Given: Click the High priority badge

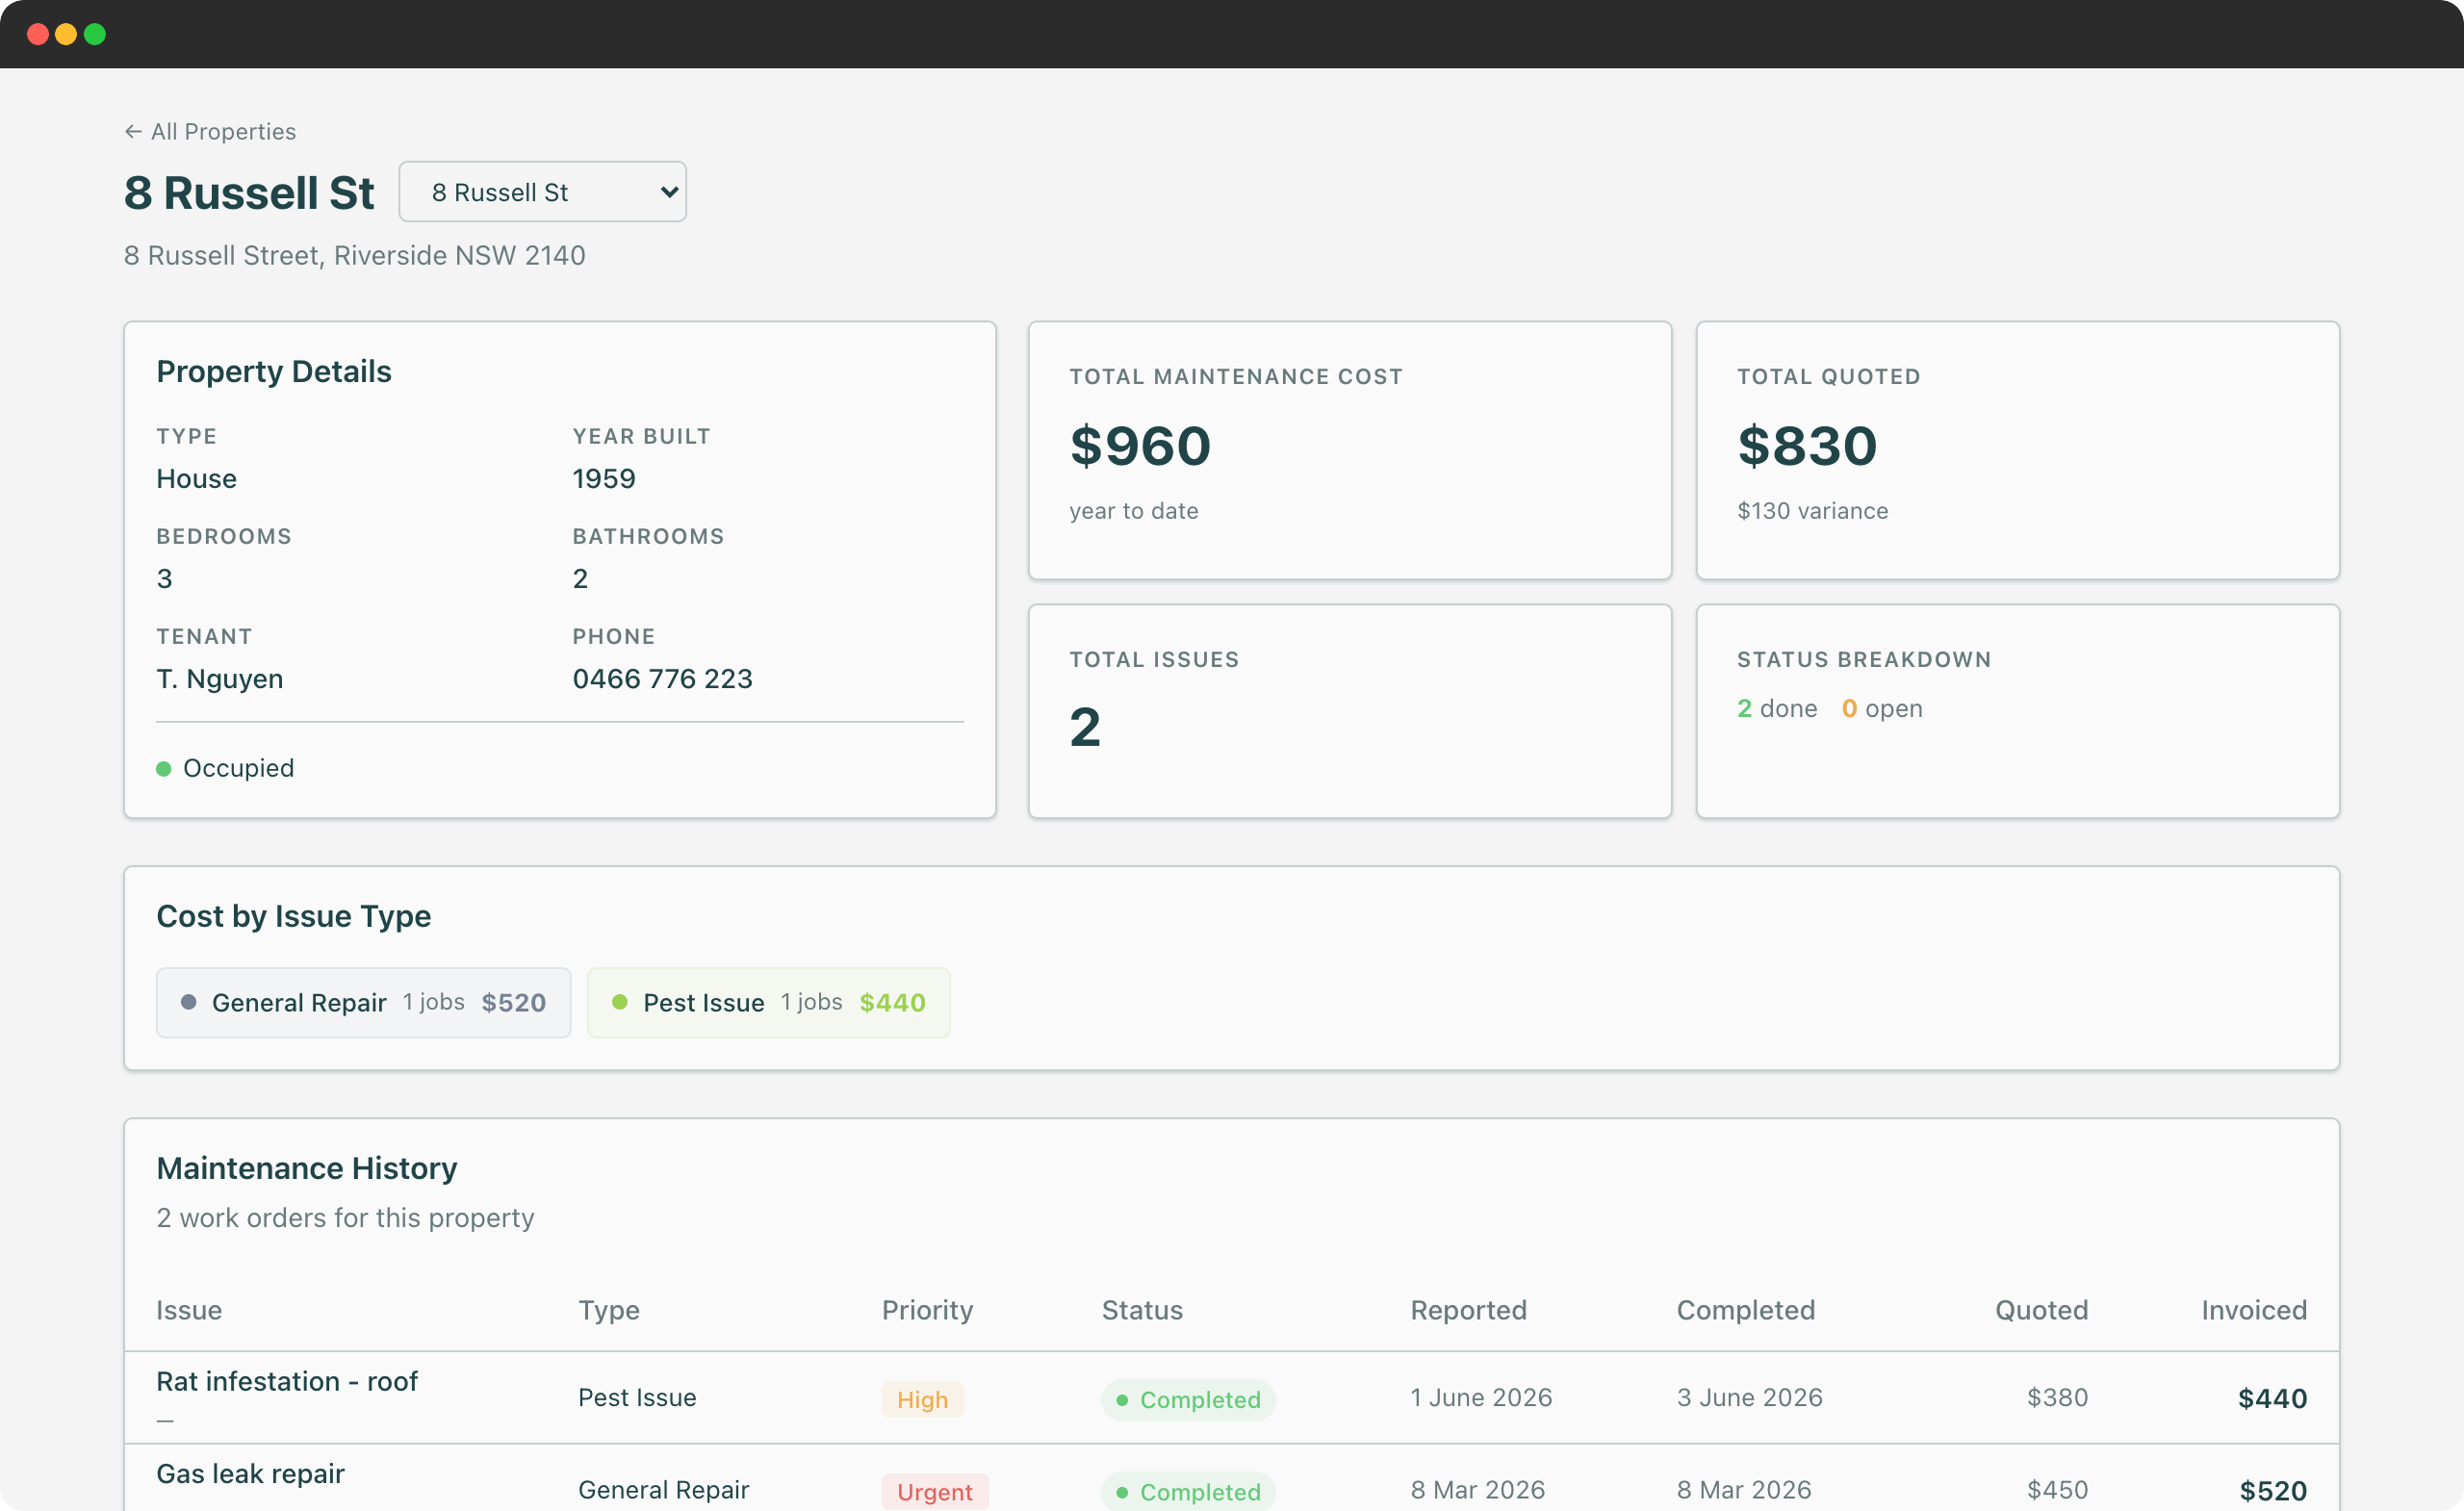Looking at the screenshot, I should (x=922, y=1399).
